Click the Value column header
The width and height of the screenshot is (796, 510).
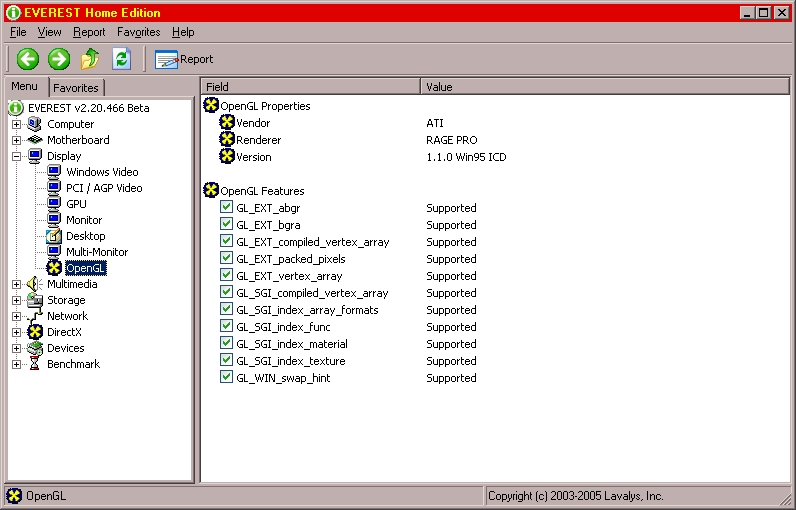(605, 87)
